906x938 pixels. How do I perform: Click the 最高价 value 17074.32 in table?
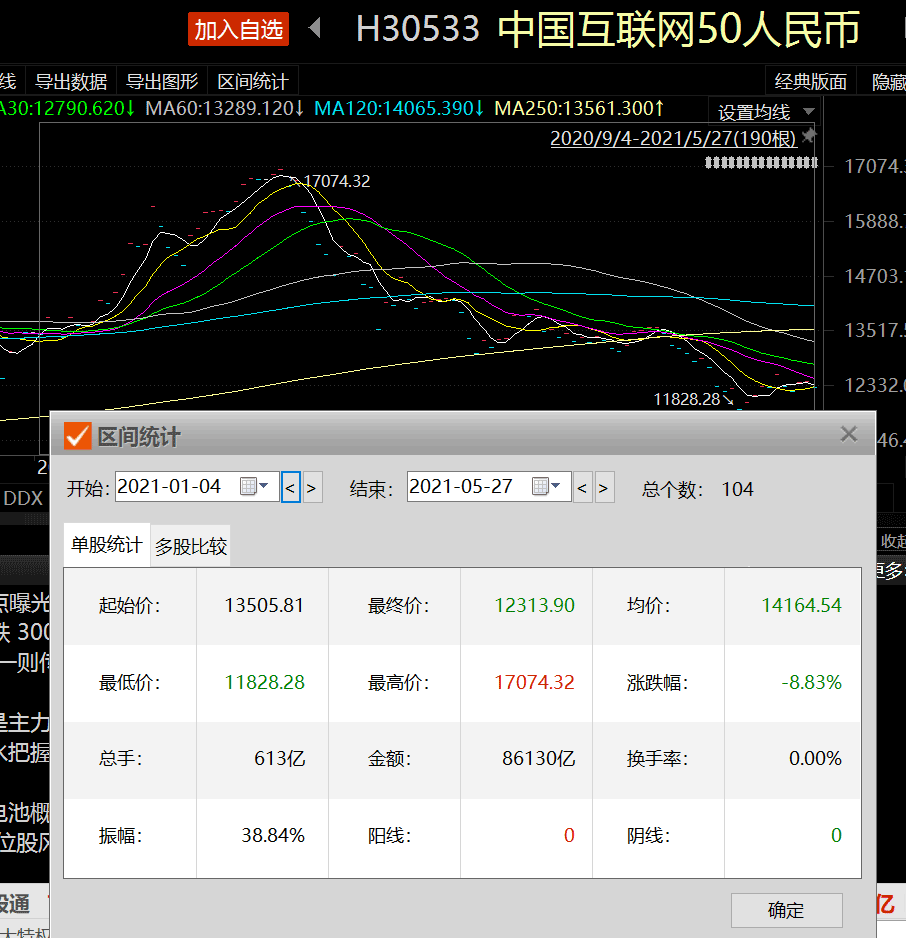[x=534, y=682]
